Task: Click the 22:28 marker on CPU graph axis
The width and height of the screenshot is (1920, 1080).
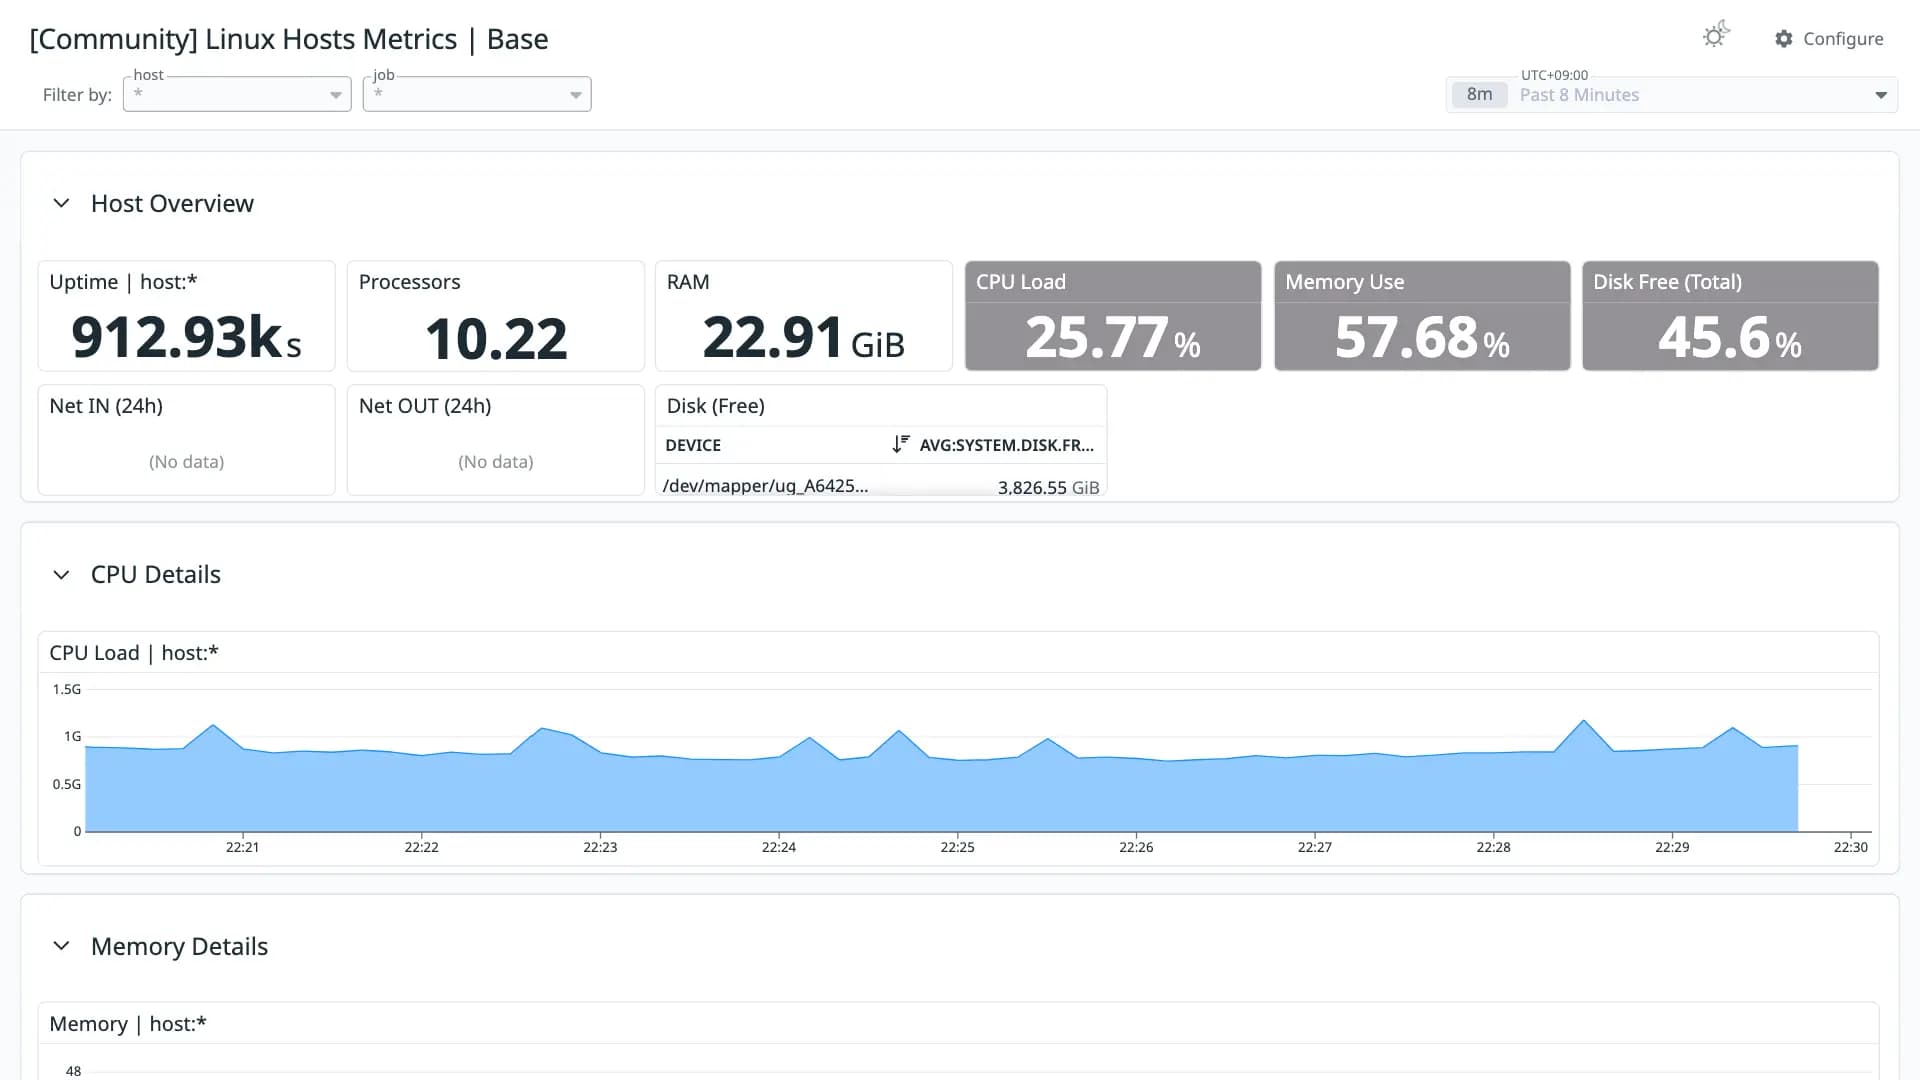Action: (1493, 847)
